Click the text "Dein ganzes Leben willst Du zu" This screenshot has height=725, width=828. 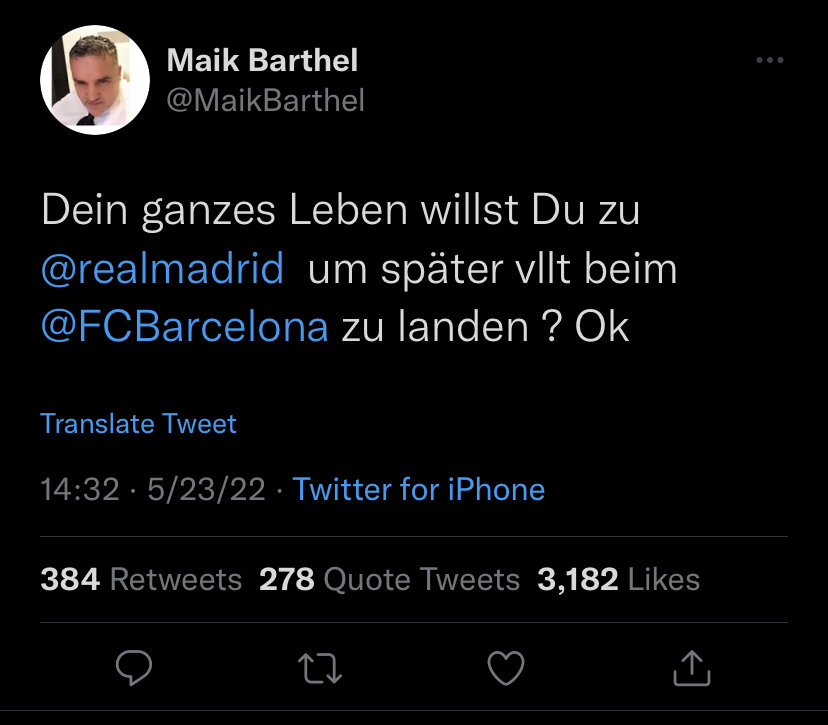(x=340, y=212)
